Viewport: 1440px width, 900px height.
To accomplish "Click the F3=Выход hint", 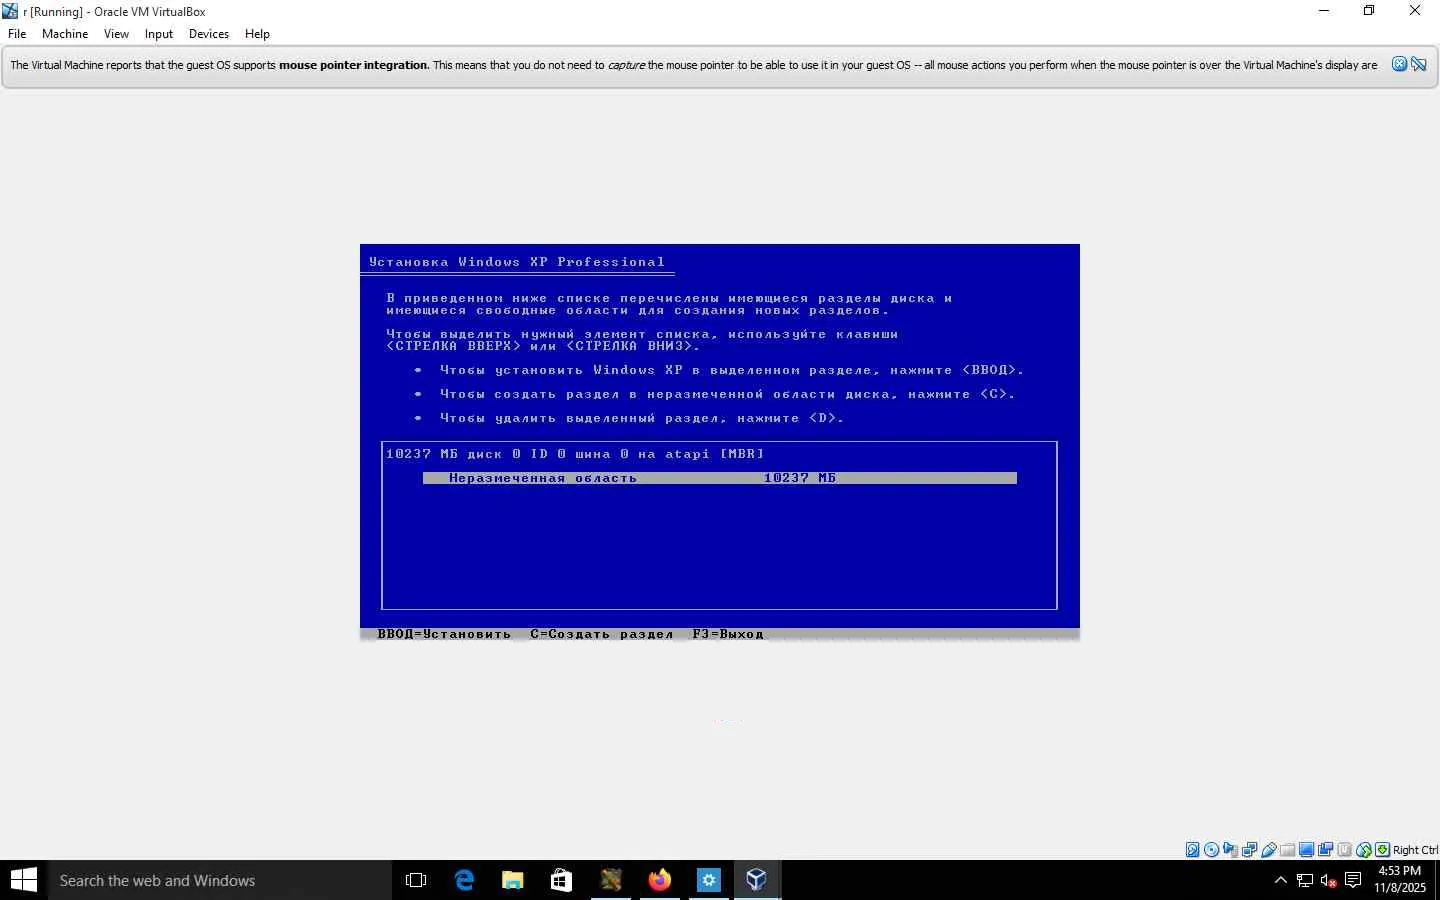I will click(x=728, y=634).
